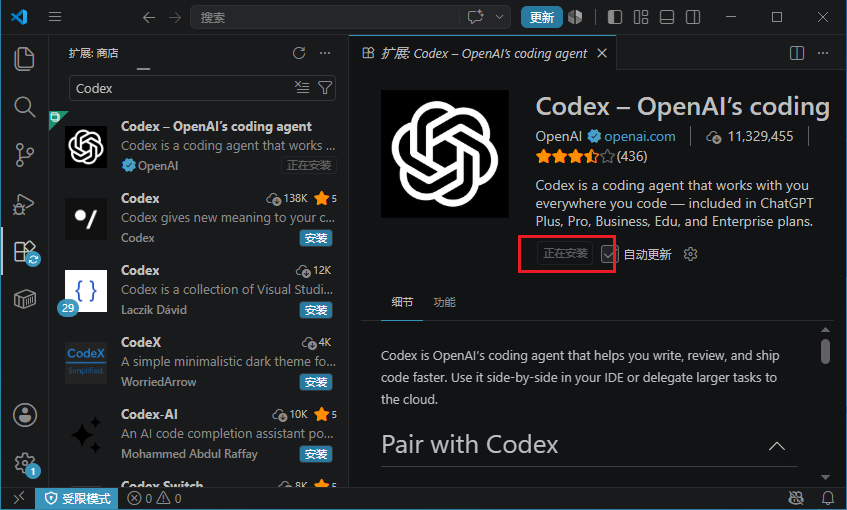Click the VS Code logo icon
This screenshot has width=847, height=510.
[x=19, y=17]
